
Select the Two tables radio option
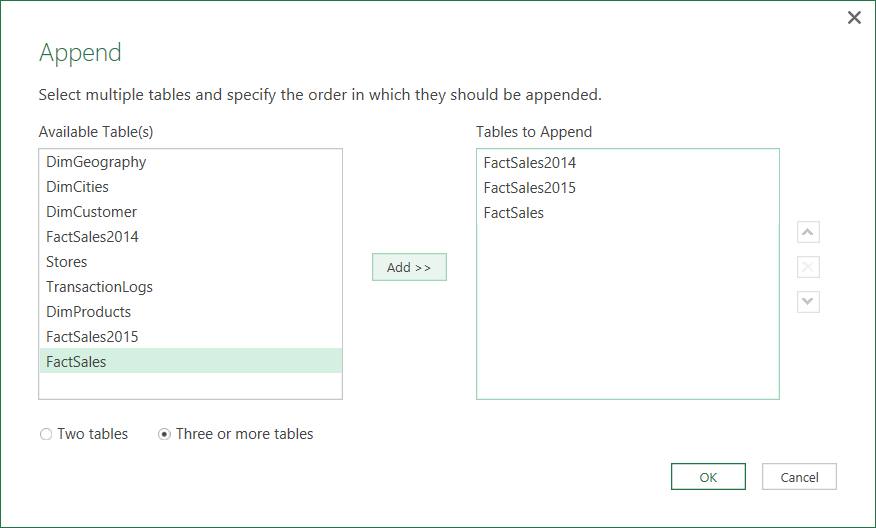point(46,435)
